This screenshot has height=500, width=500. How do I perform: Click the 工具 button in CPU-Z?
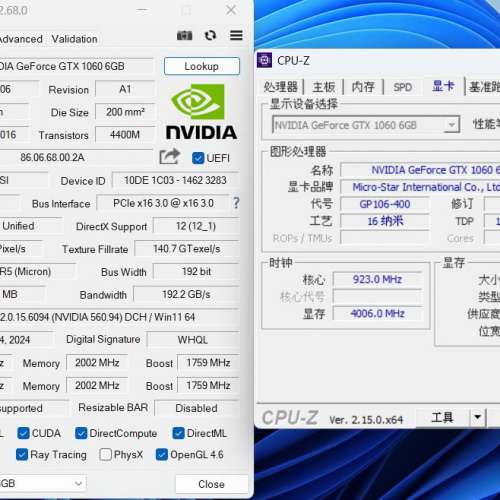(x=442, y=417)
